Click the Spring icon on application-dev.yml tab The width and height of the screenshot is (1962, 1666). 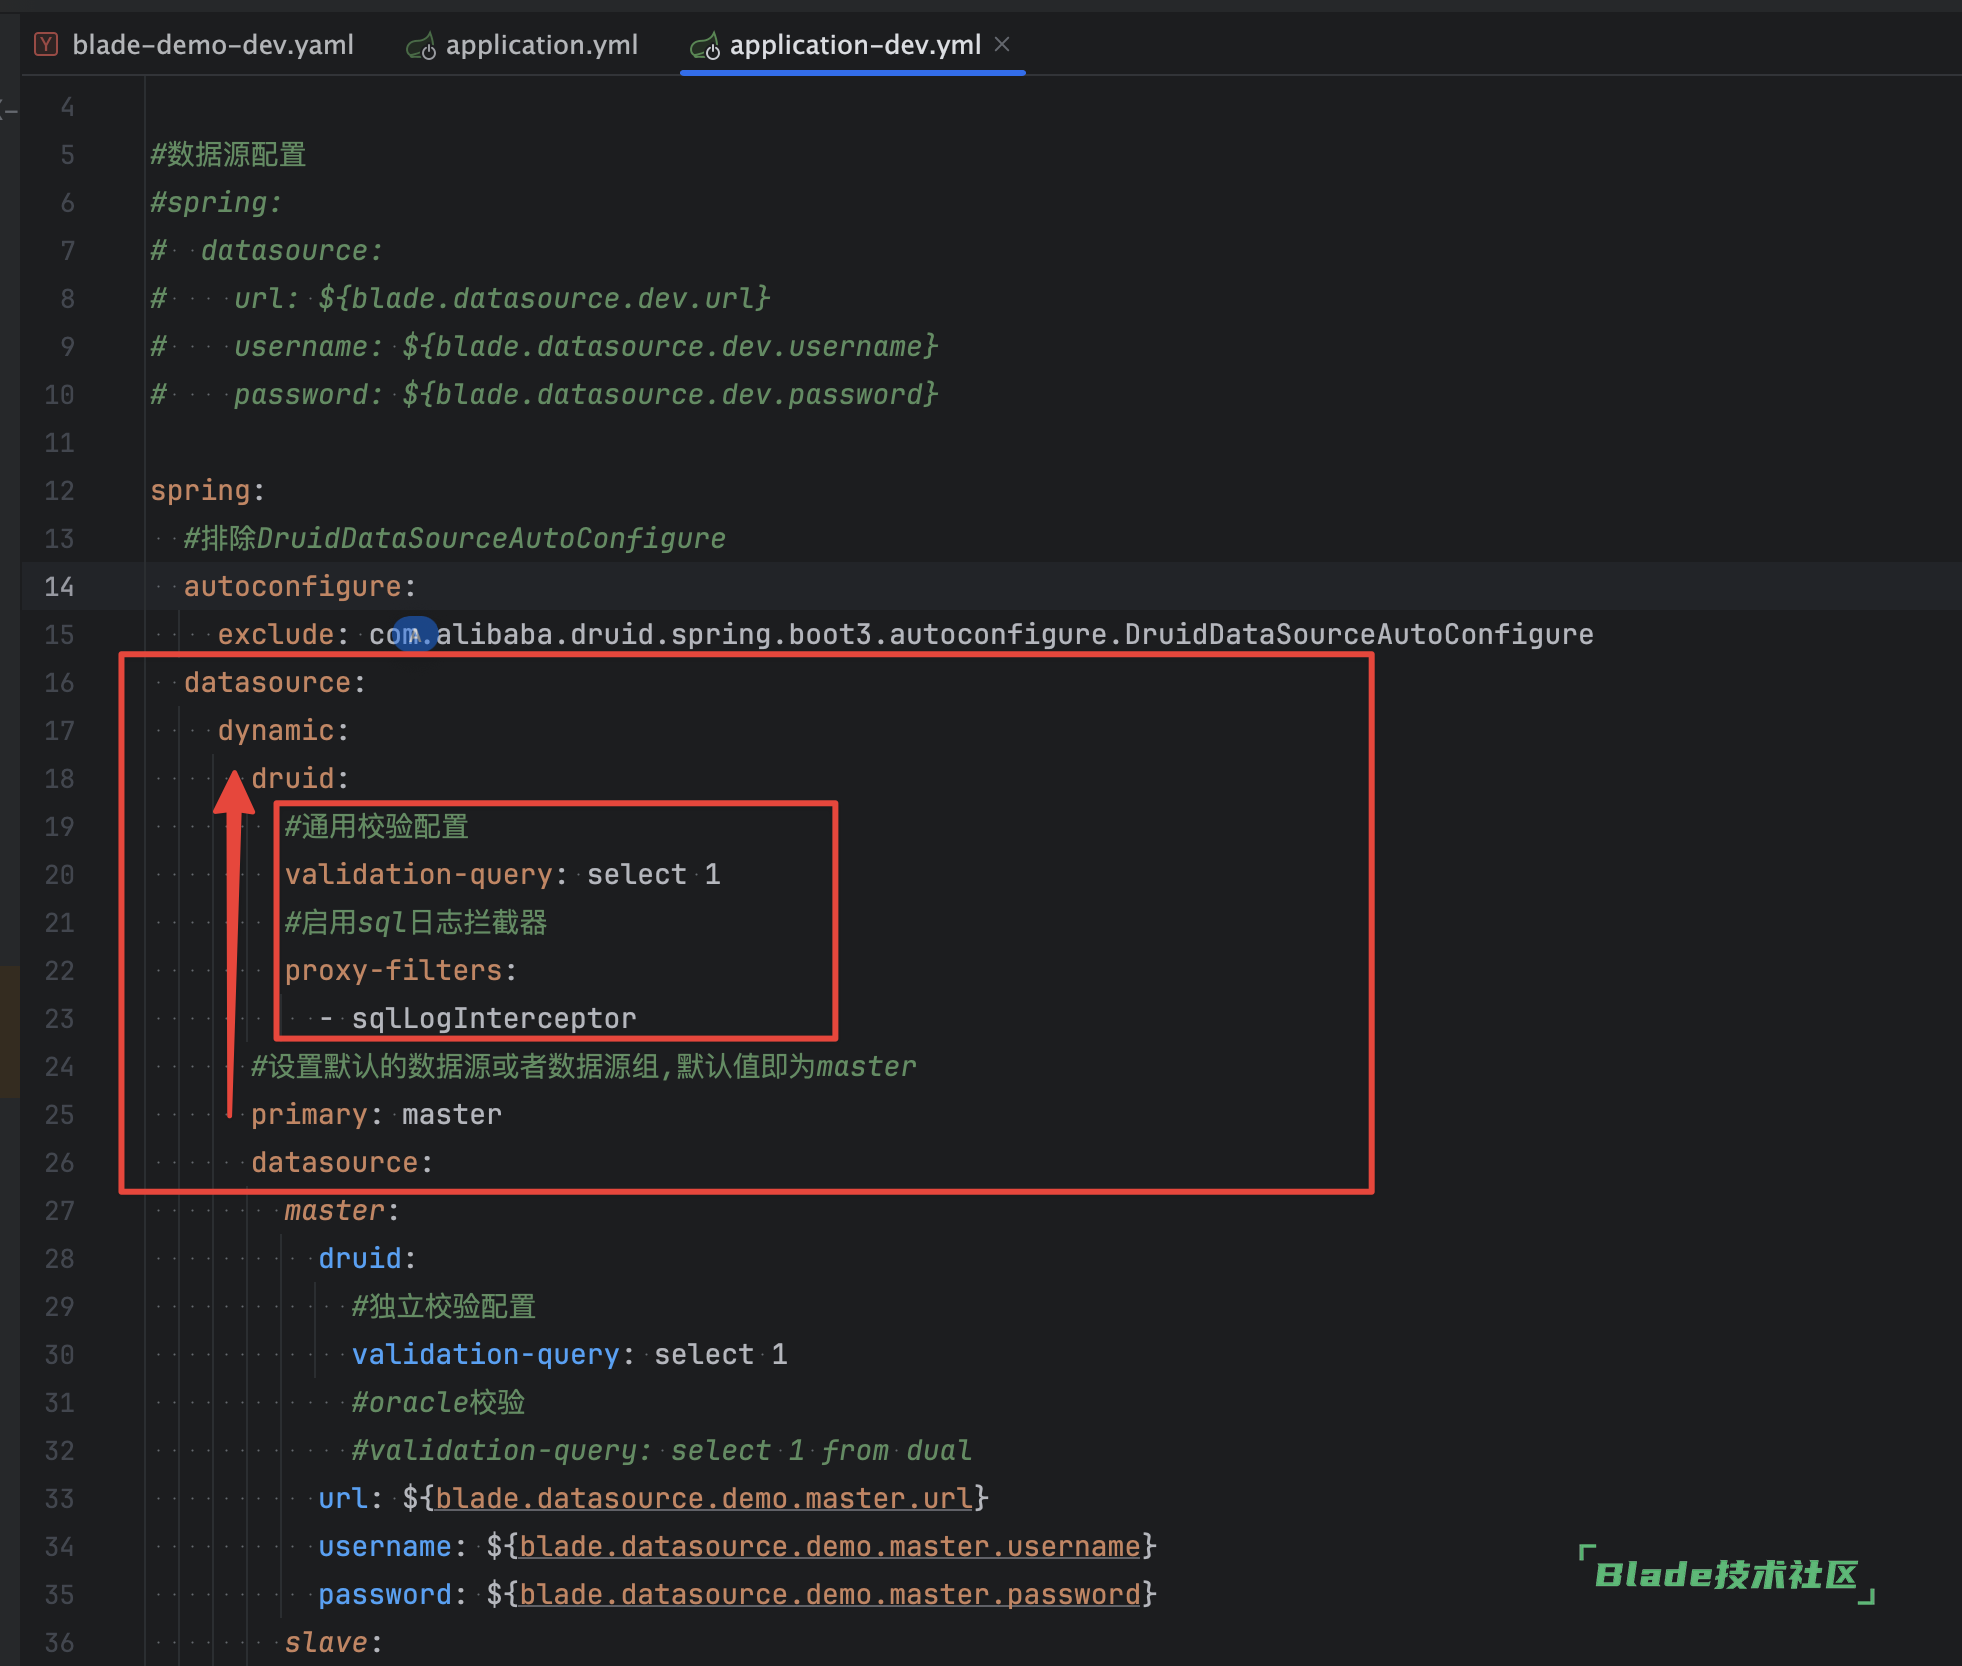(705, 46)
